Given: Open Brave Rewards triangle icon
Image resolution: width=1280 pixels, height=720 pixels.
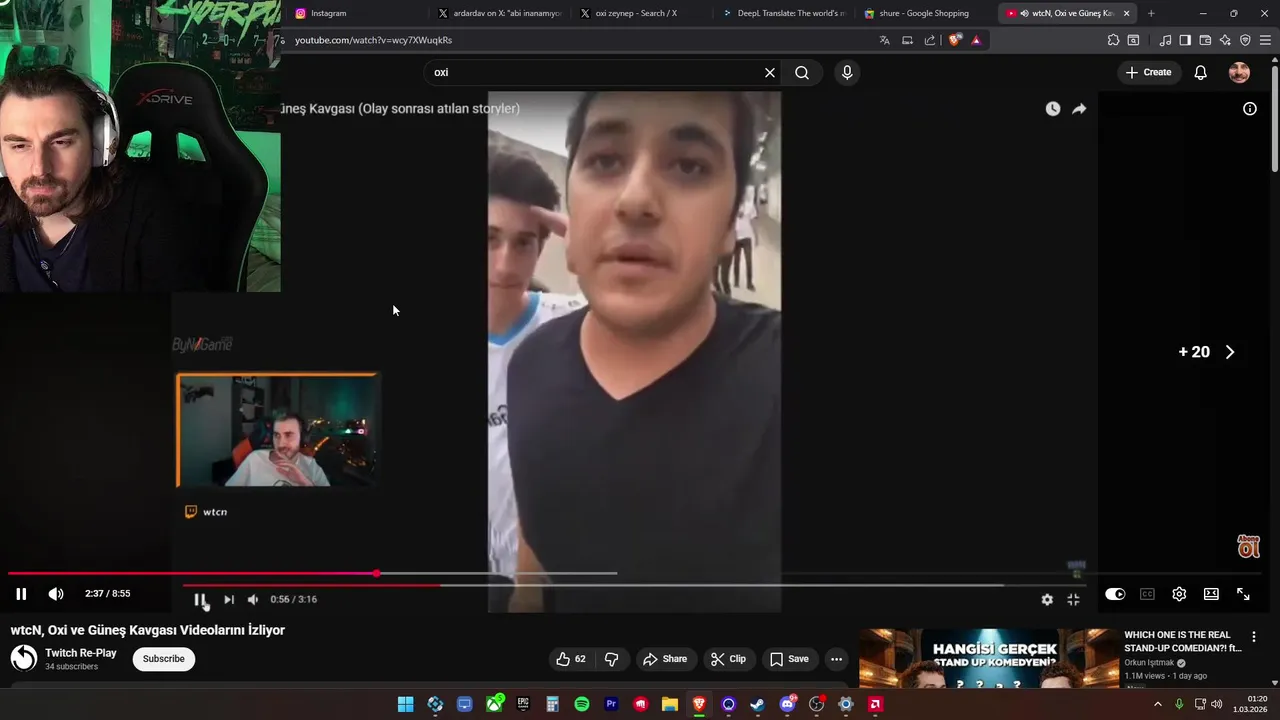Looking at the screenshot, I should tap(976, 40).
